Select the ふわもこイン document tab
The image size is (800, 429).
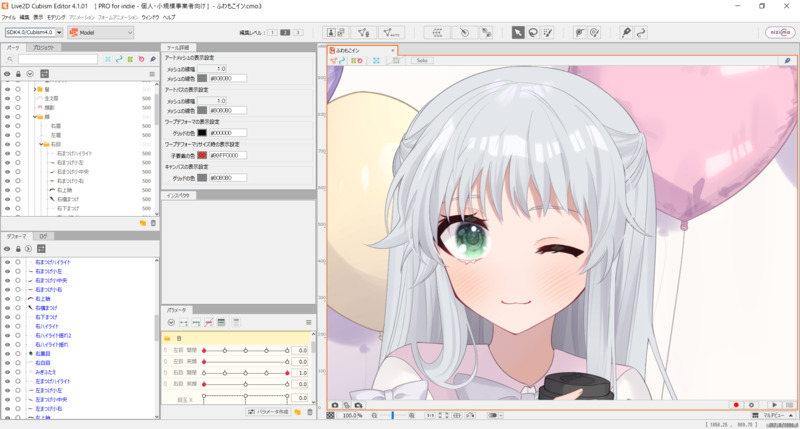(x=362, y=50)
